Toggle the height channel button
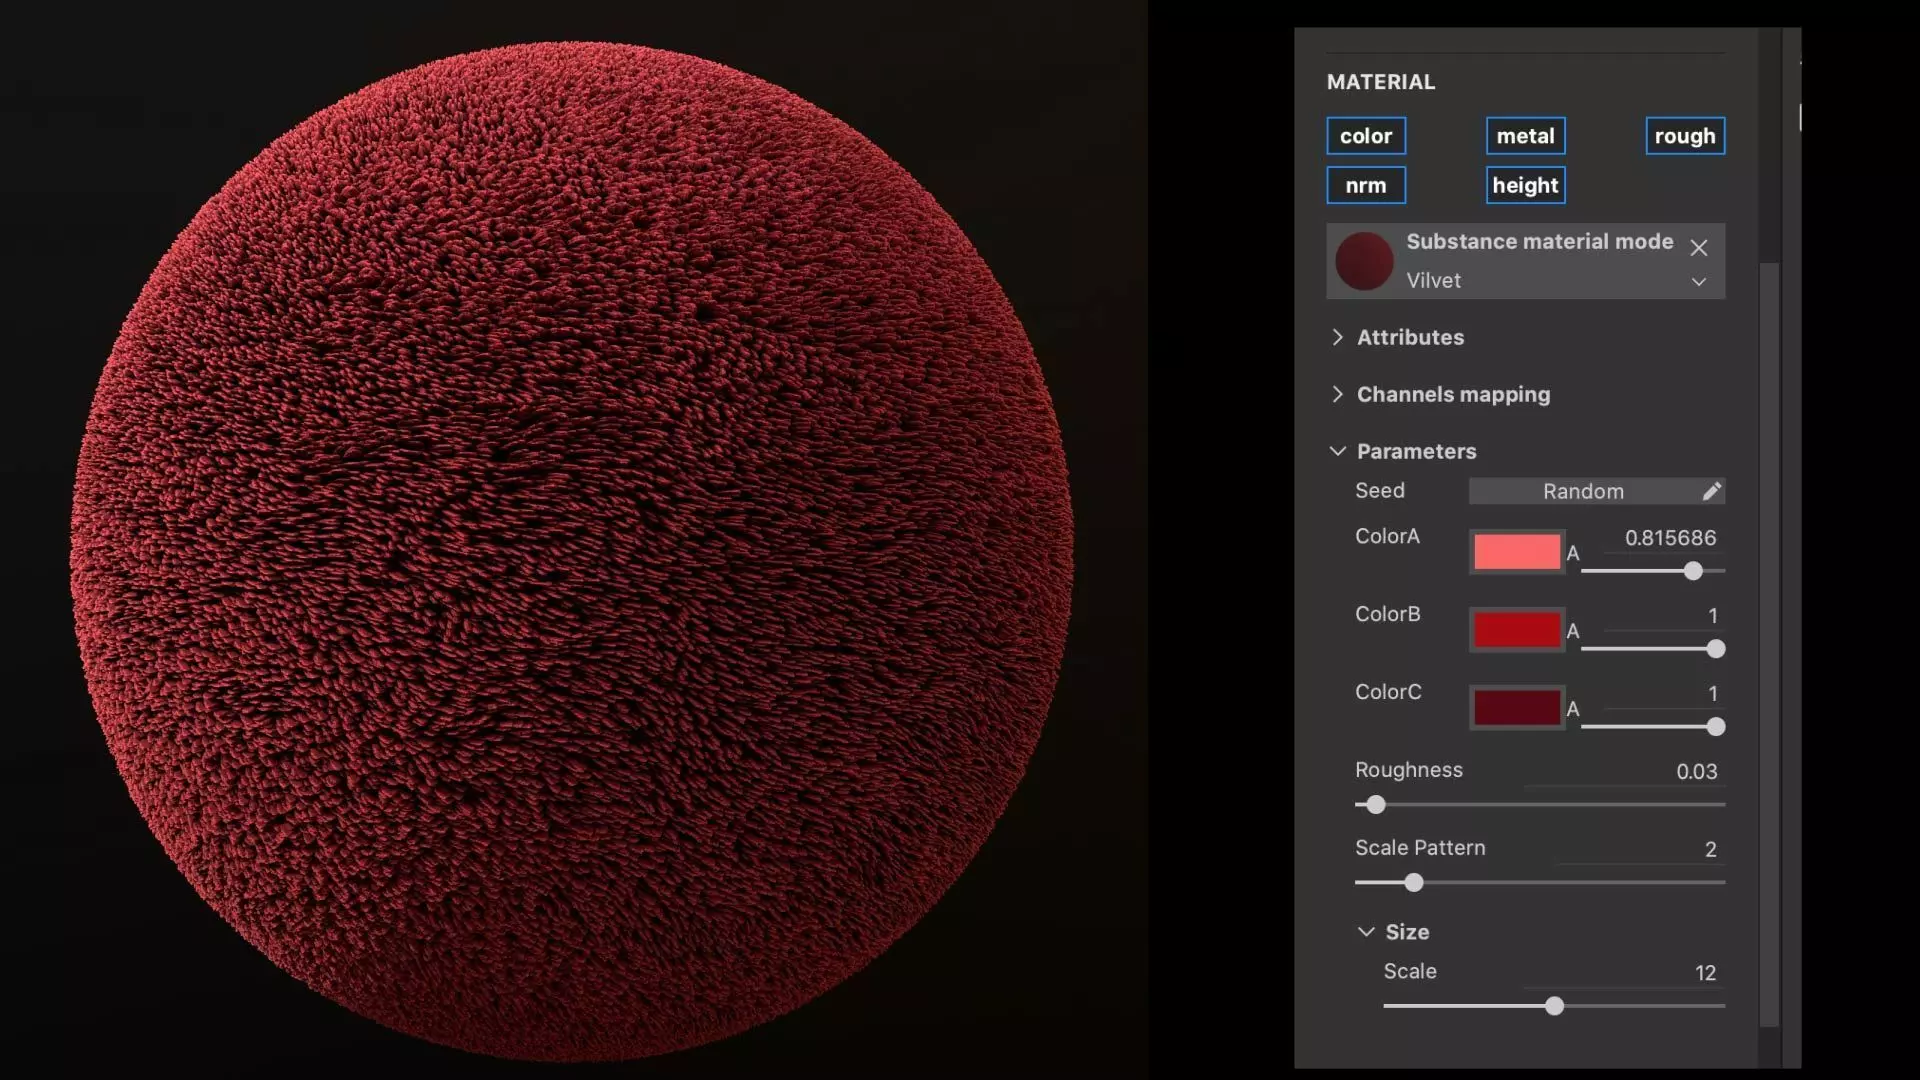The width and height of the screenshot is (1920, 1080). (x=1525, y=185)
